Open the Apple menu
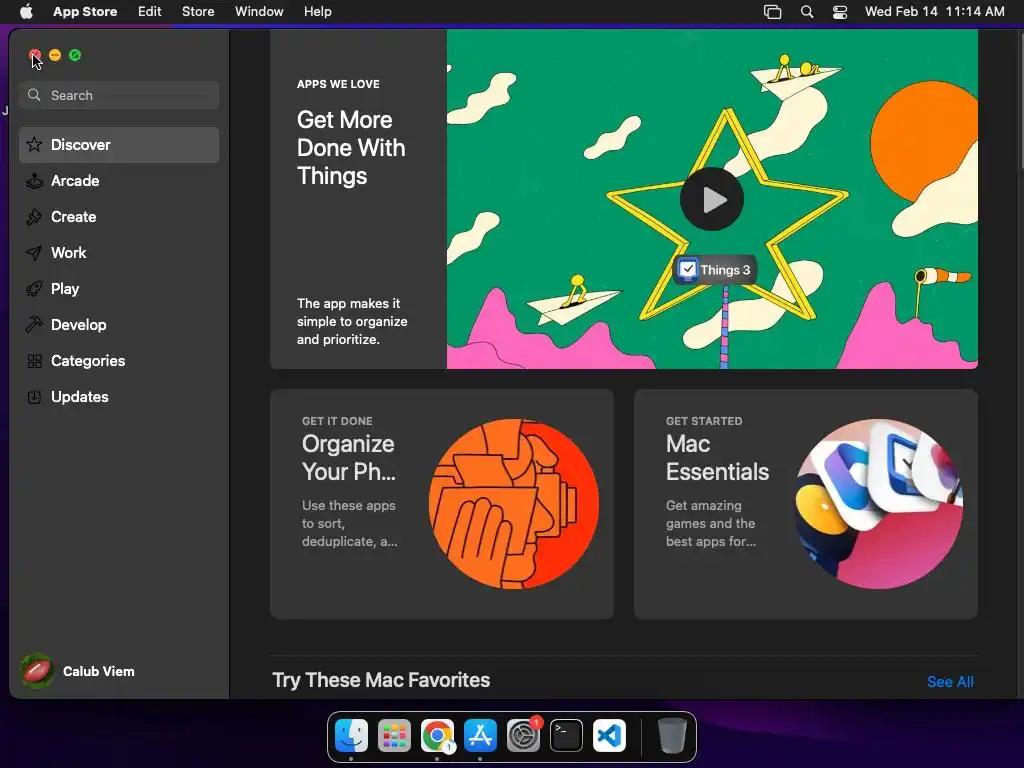The width and height of the screenshot is (1024, 768). 26,11
